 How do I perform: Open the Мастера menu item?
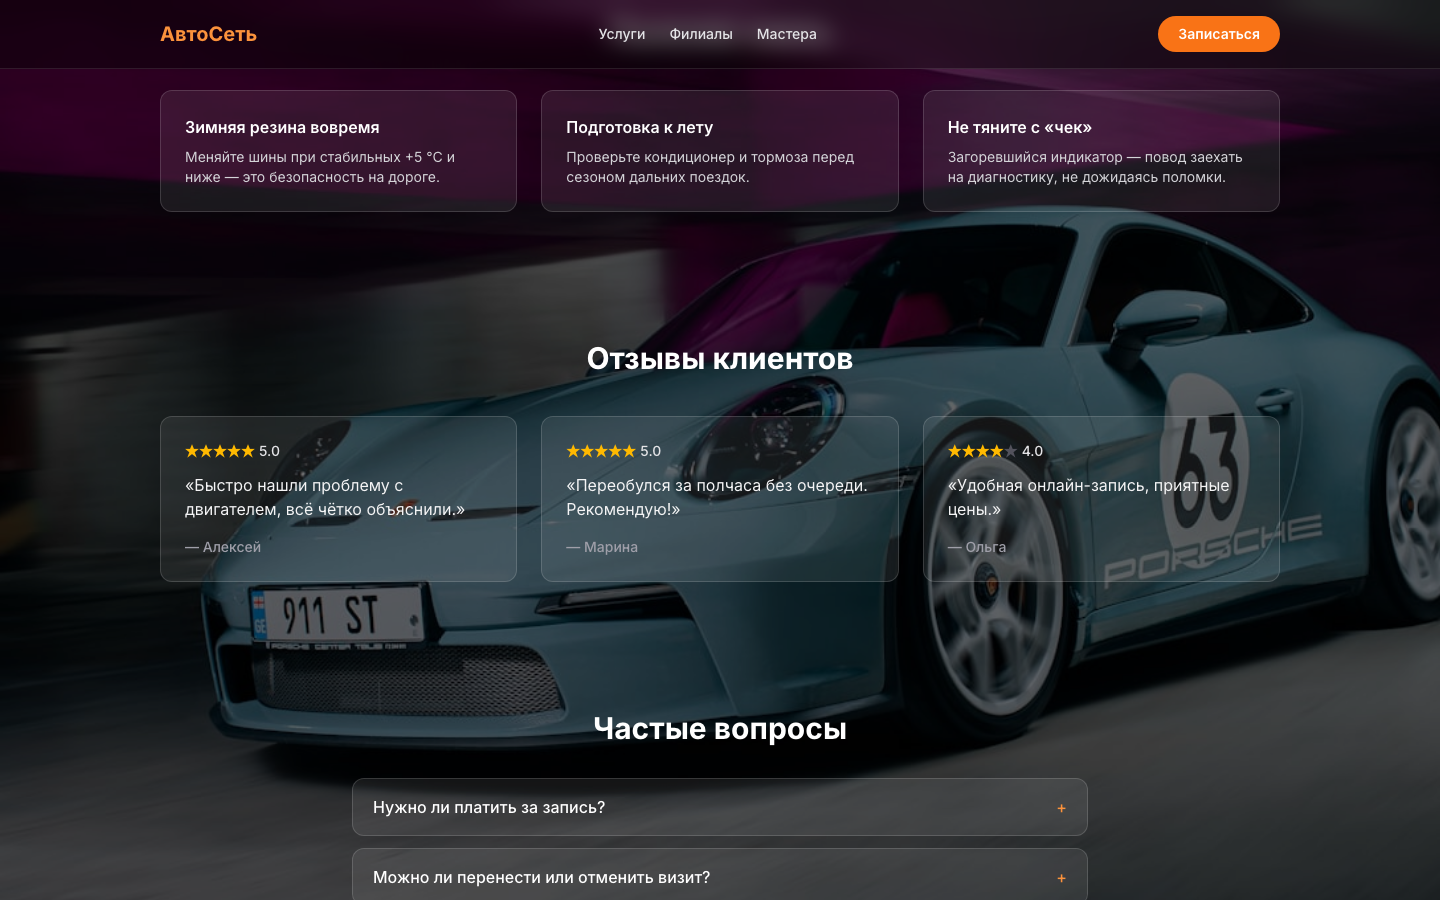(x=787, y=34)
